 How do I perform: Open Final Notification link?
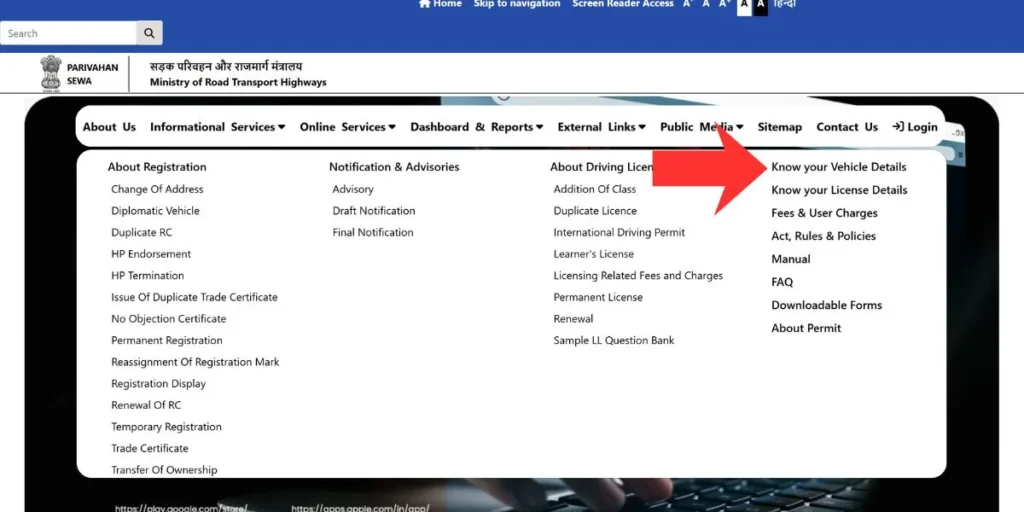pyautogui.click(x=373, y=232)
